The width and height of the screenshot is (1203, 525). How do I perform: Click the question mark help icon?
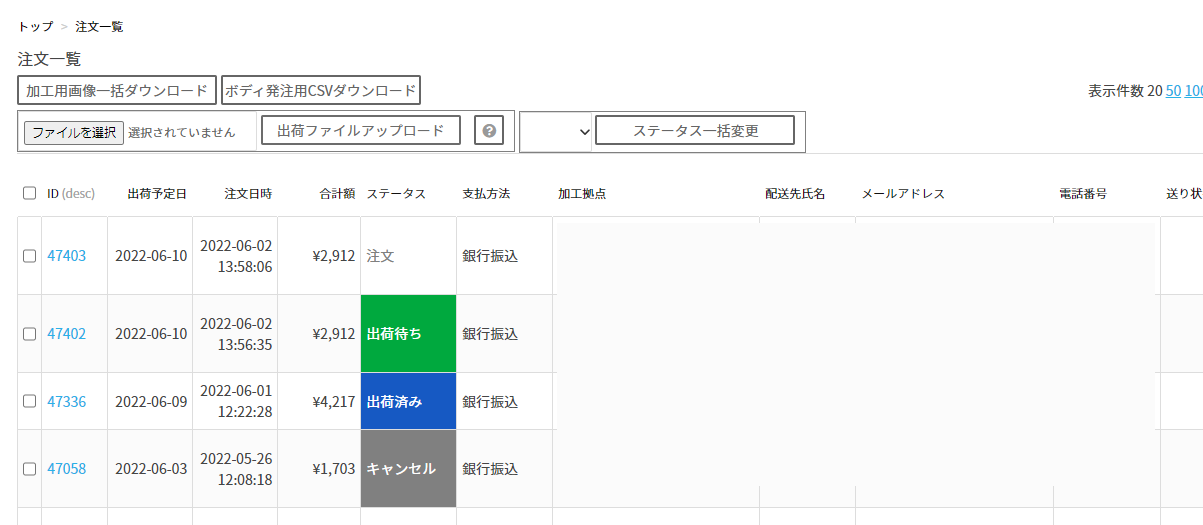point(488,131)
